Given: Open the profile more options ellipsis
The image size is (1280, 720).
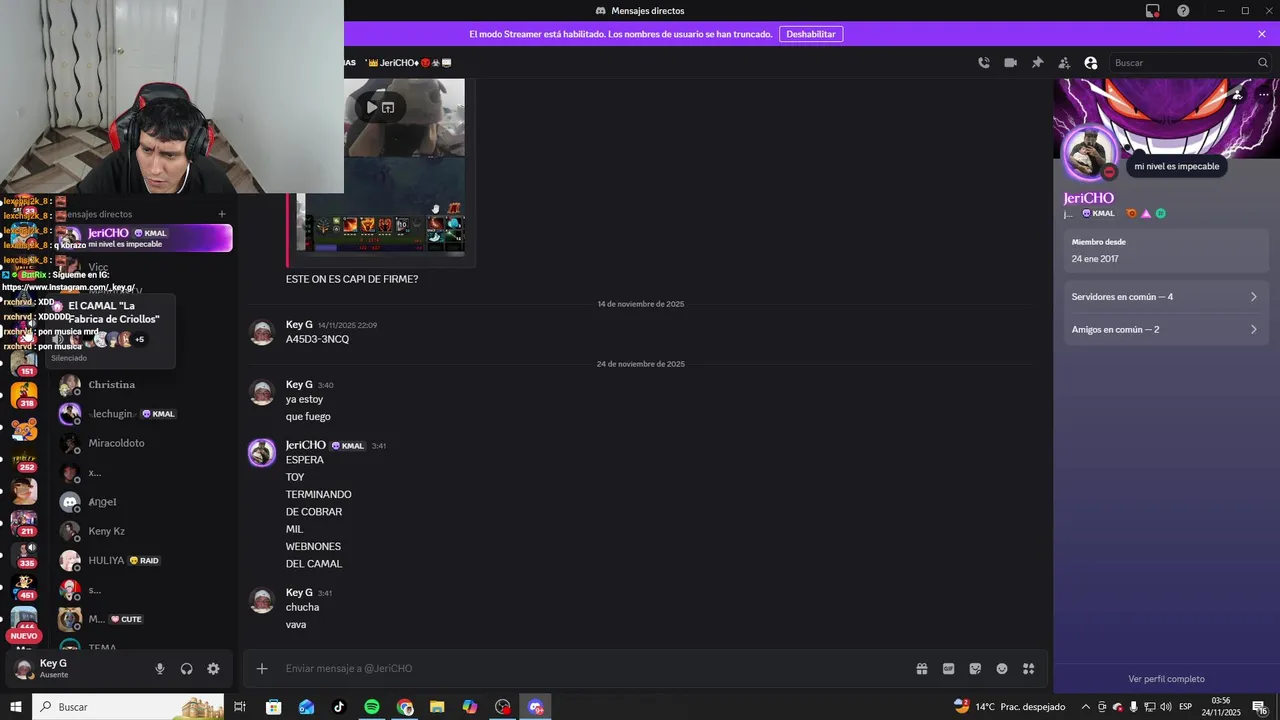Looking at the screenshot, I should [1264, 94].
